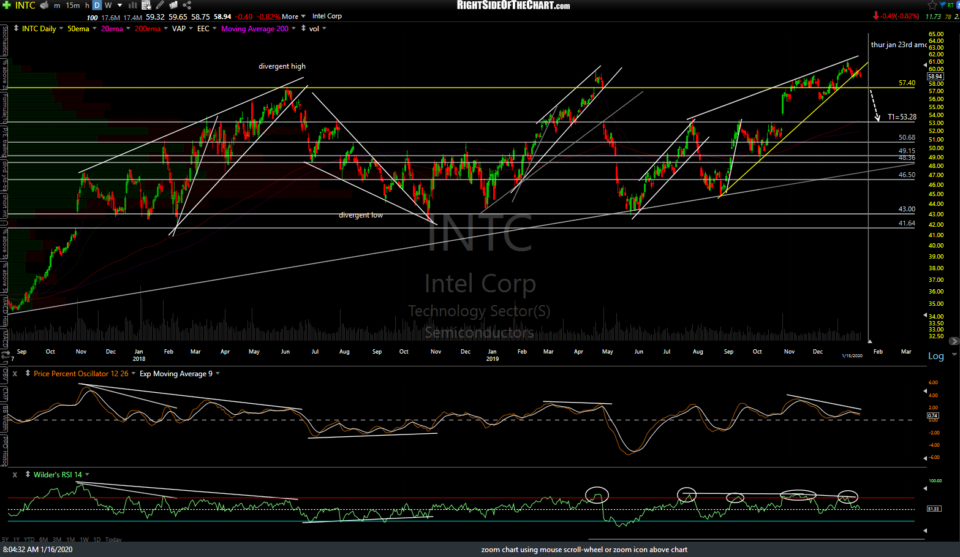
Task: Click the Intel Corp company name
Action: [327, 17]
